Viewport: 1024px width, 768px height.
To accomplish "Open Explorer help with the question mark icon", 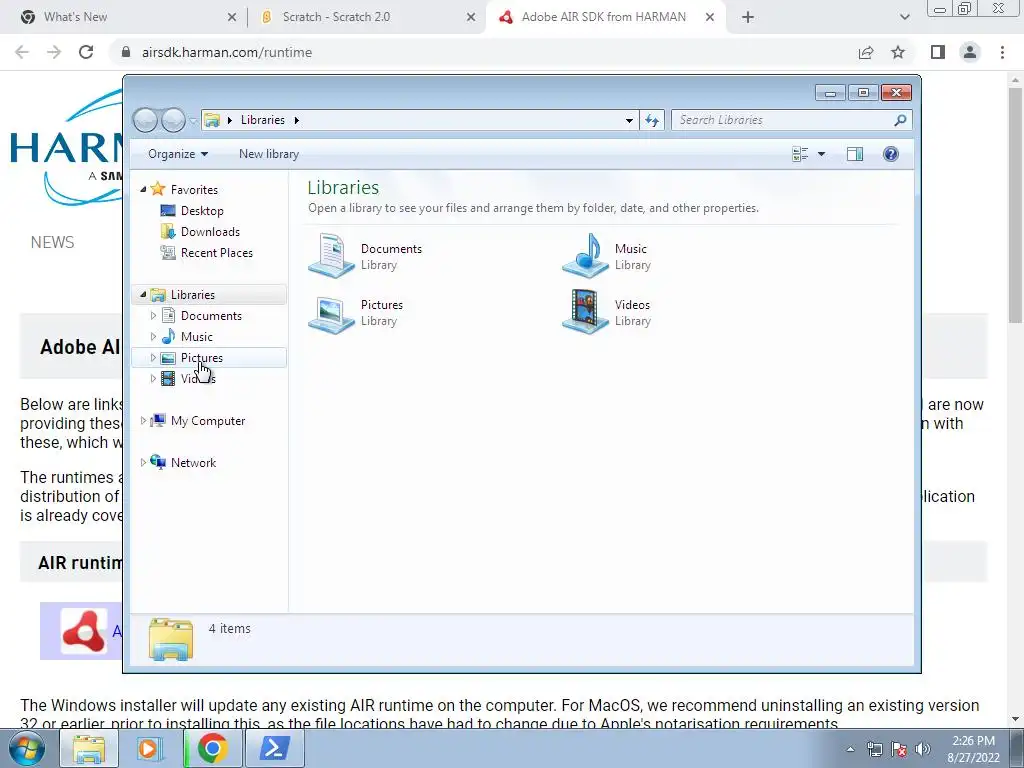I will (891, 154).
